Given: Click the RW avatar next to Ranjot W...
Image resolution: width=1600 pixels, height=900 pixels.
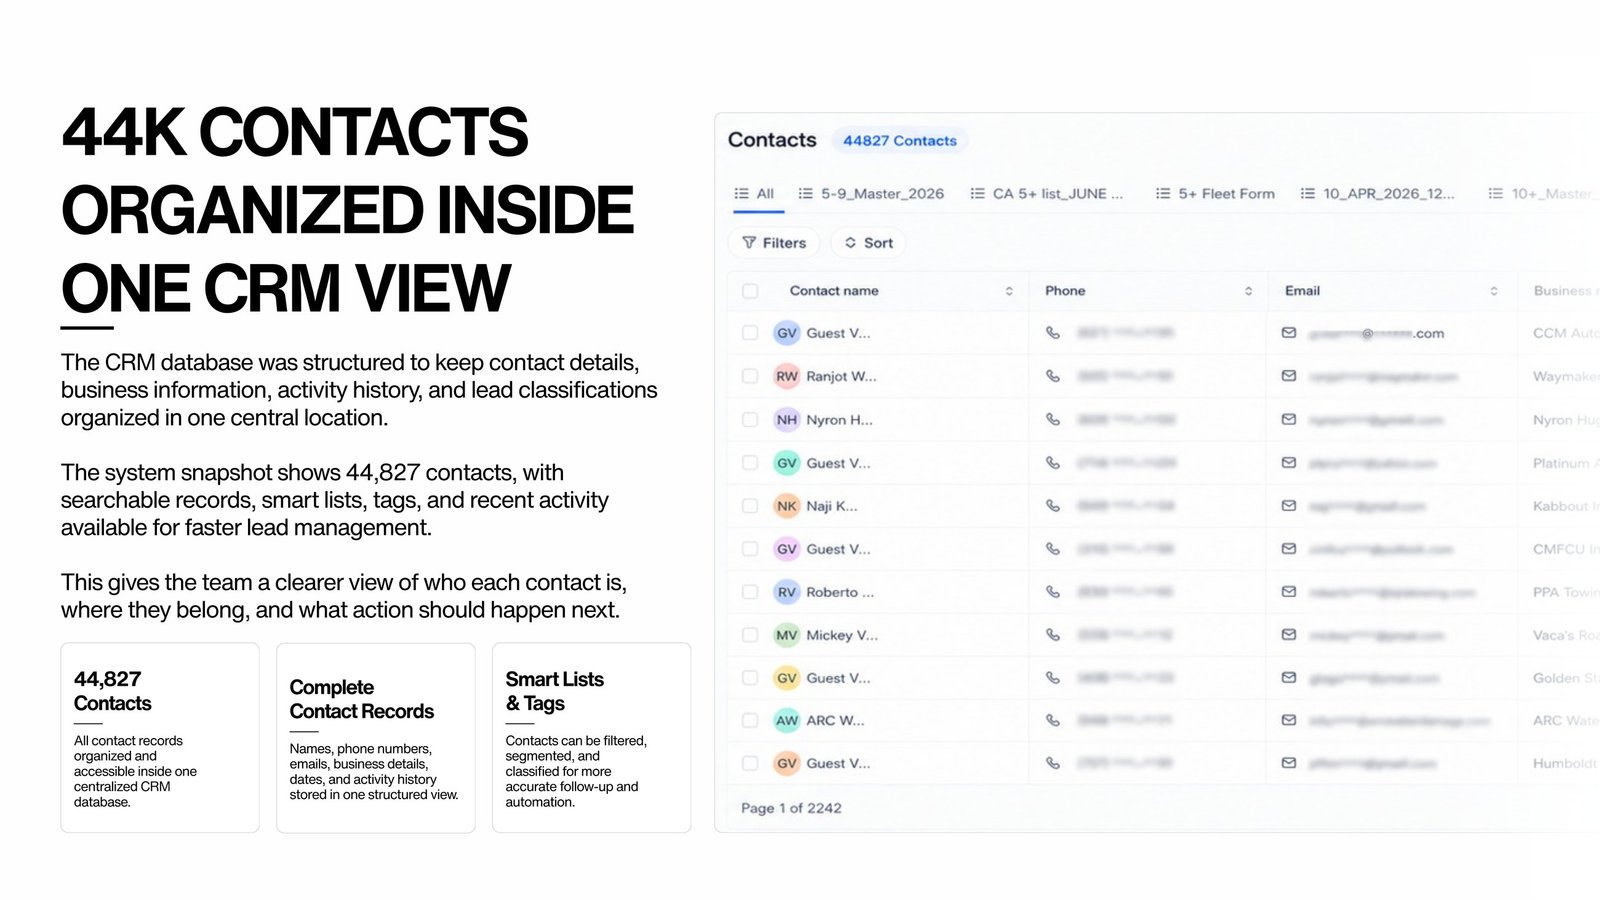Looking at the screenshot, I should point(787,376).
